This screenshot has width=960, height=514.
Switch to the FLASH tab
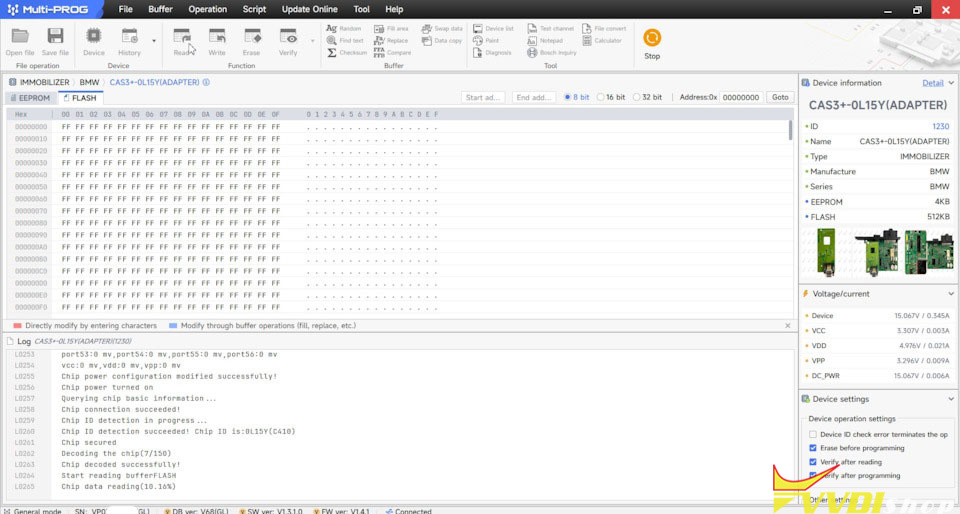[x=80, y=98]
